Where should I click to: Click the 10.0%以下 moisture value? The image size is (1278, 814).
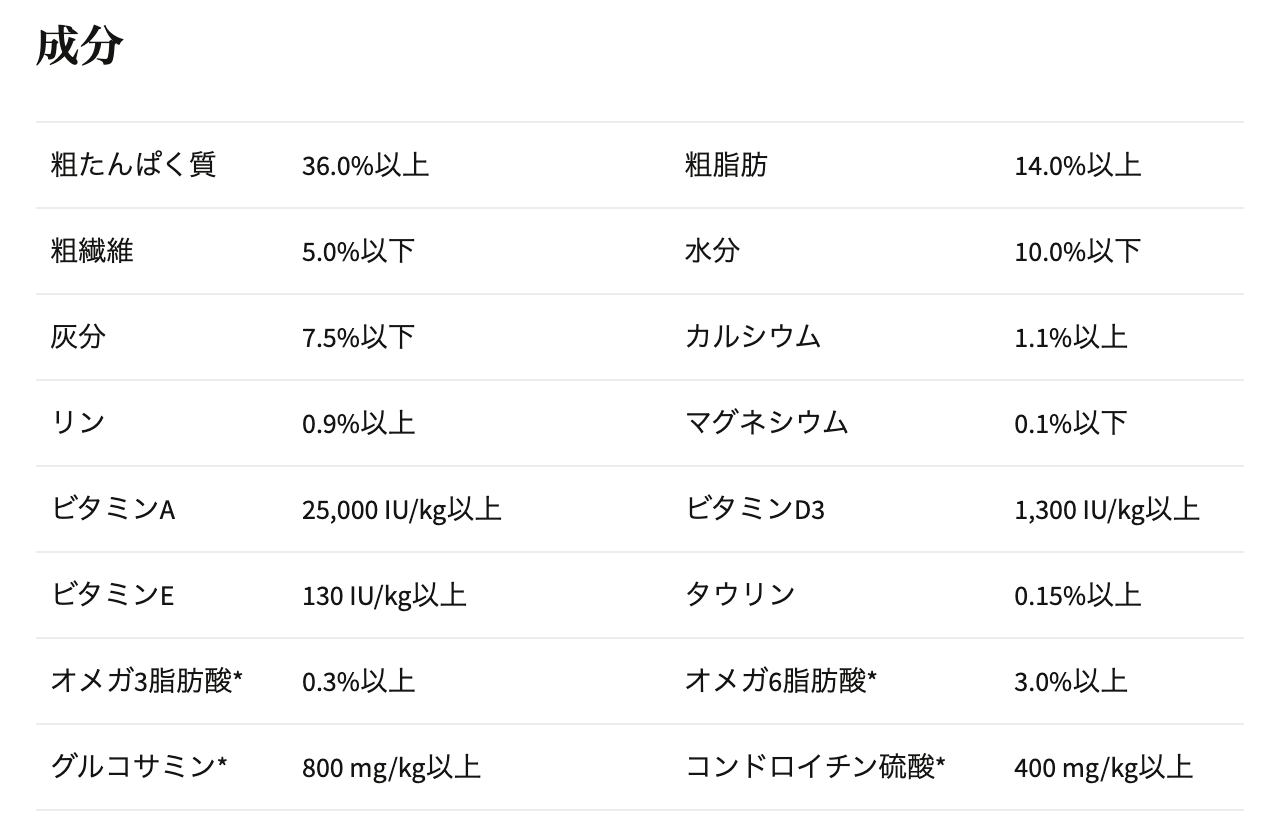point(1077,252)
